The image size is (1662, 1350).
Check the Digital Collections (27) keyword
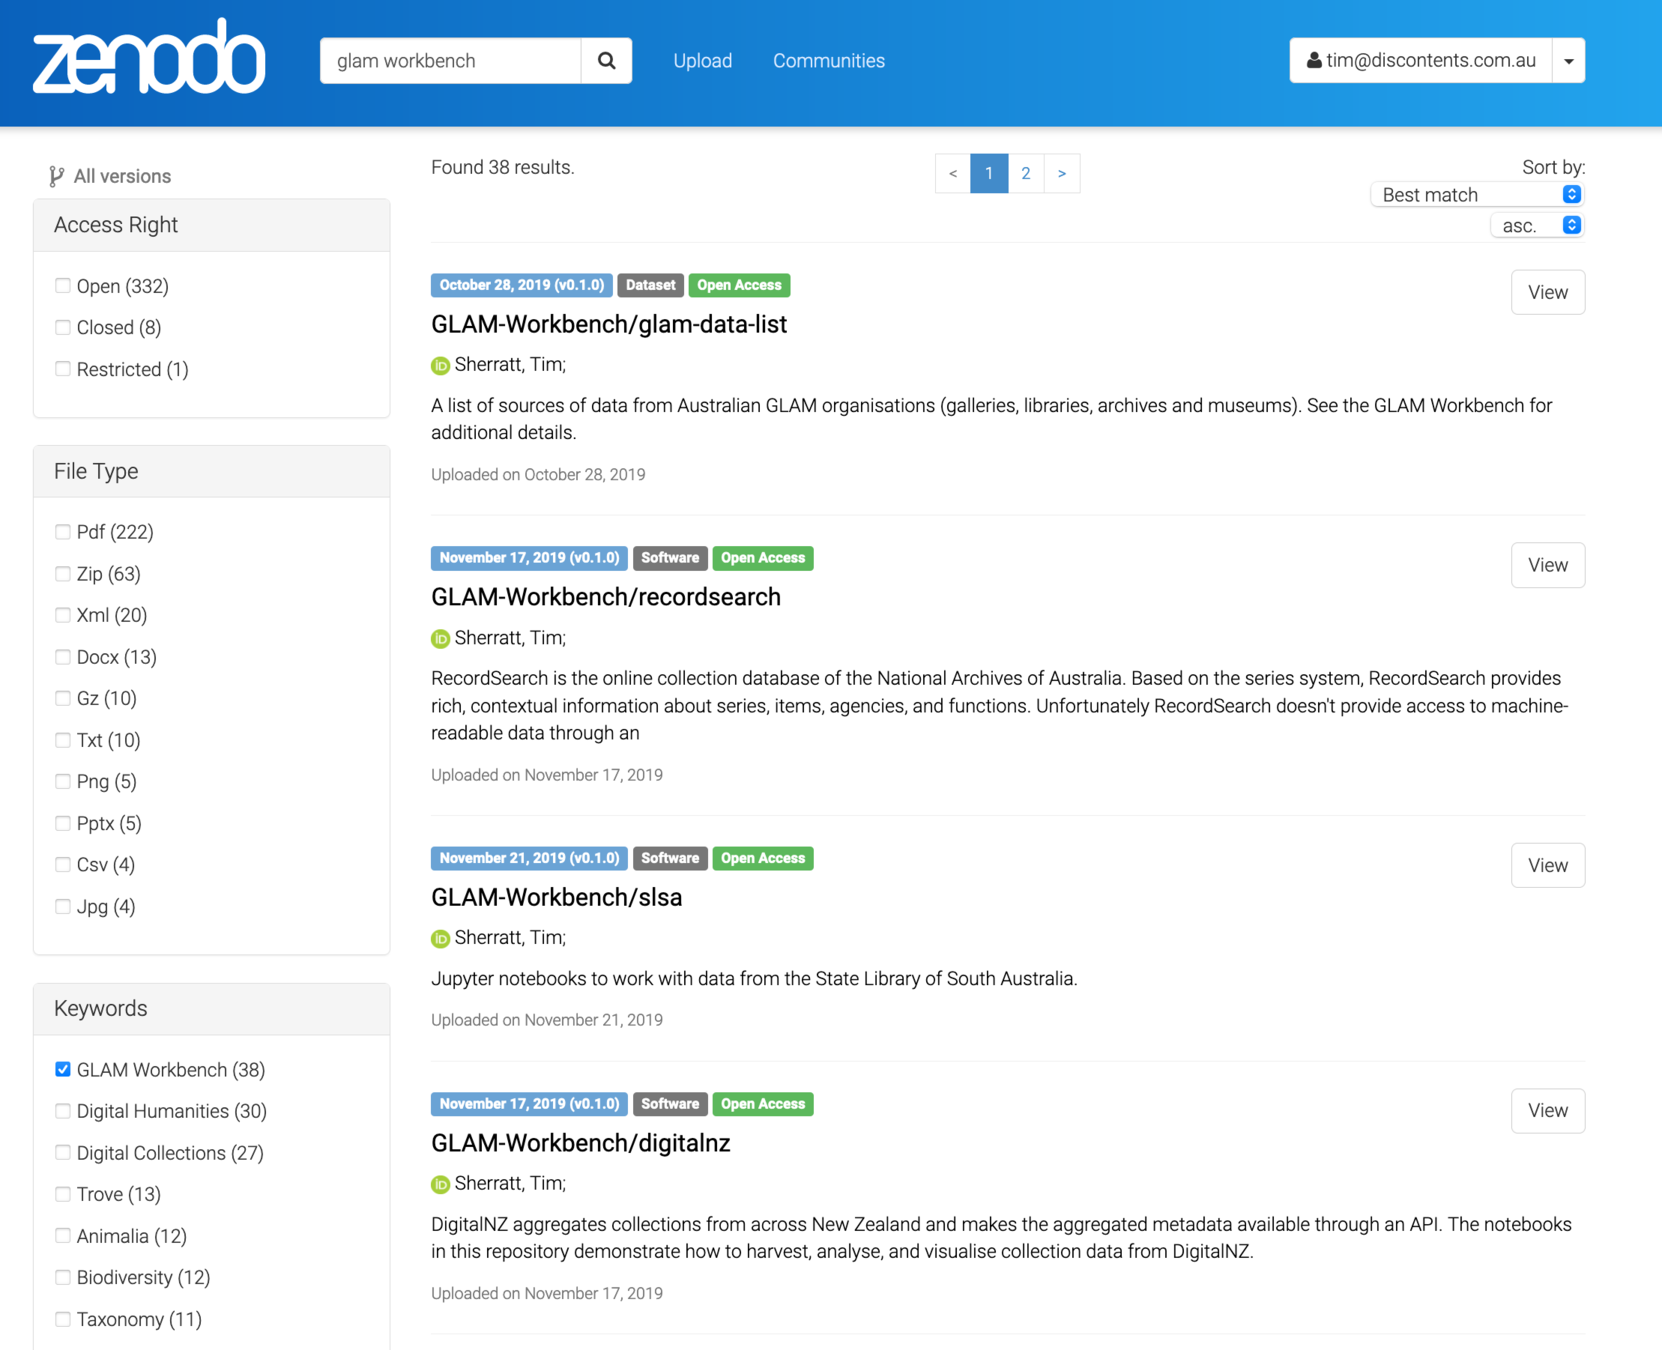(x=63, y=1152)
